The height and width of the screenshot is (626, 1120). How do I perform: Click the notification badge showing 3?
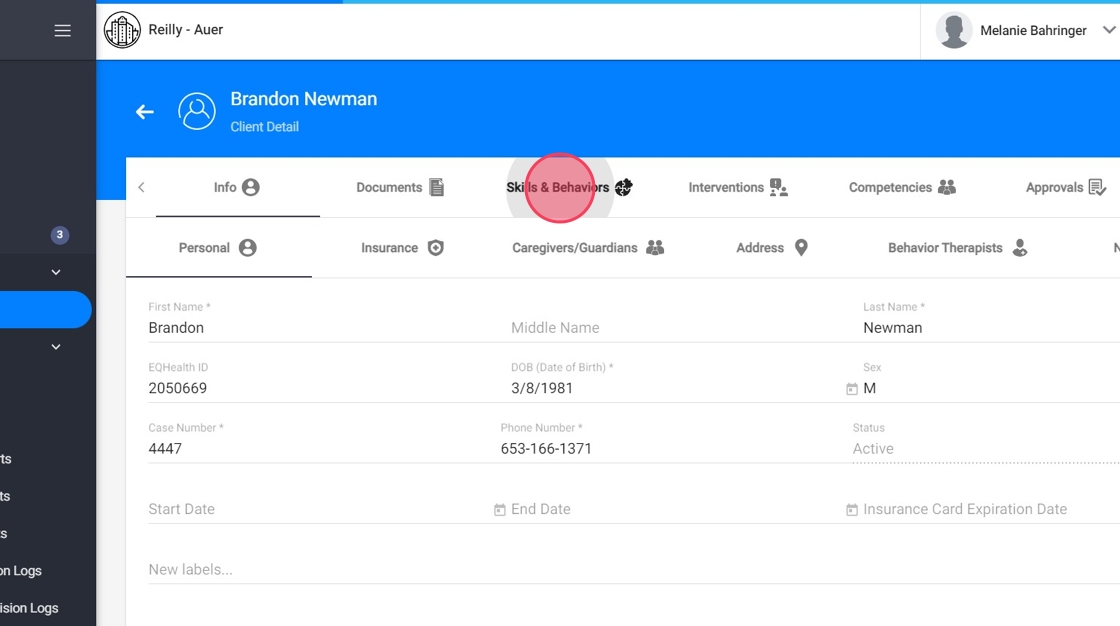click(60, 234)
